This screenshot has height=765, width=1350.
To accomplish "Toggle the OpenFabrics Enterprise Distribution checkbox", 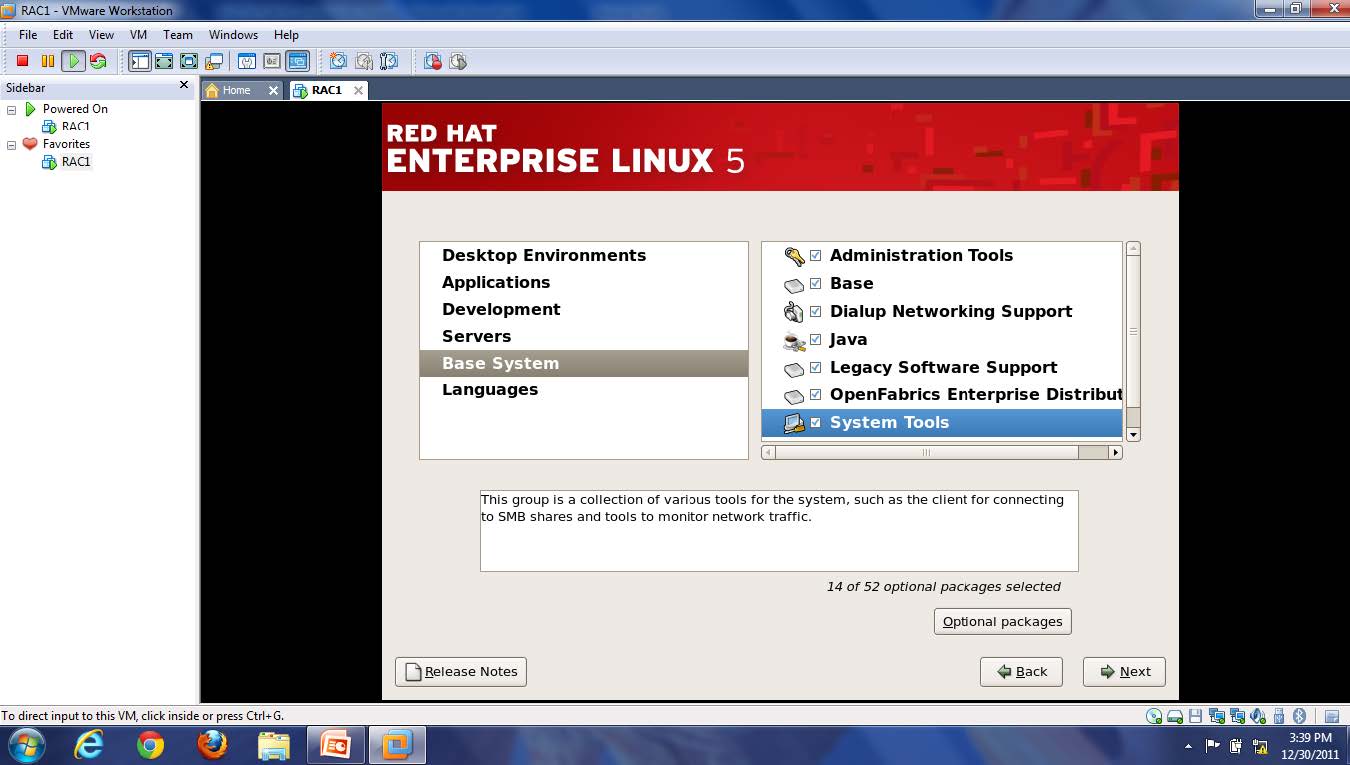I will click(815, 395).
